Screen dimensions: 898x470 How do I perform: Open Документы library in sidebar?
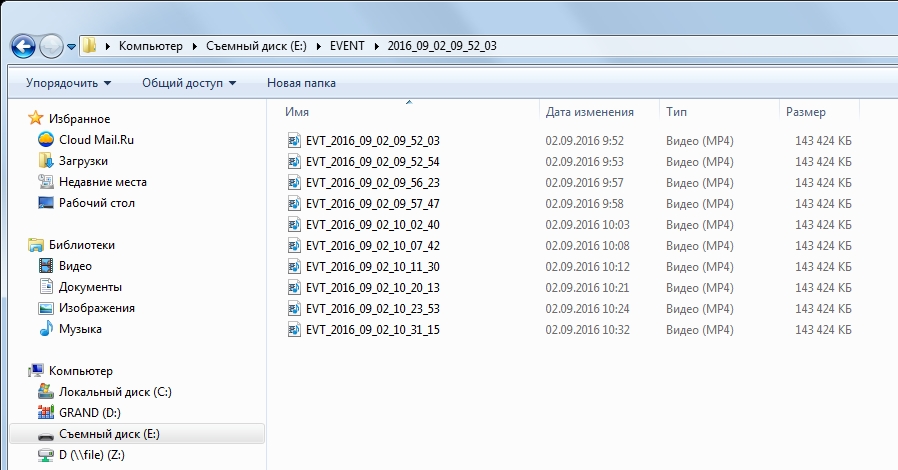pos(90,287)
